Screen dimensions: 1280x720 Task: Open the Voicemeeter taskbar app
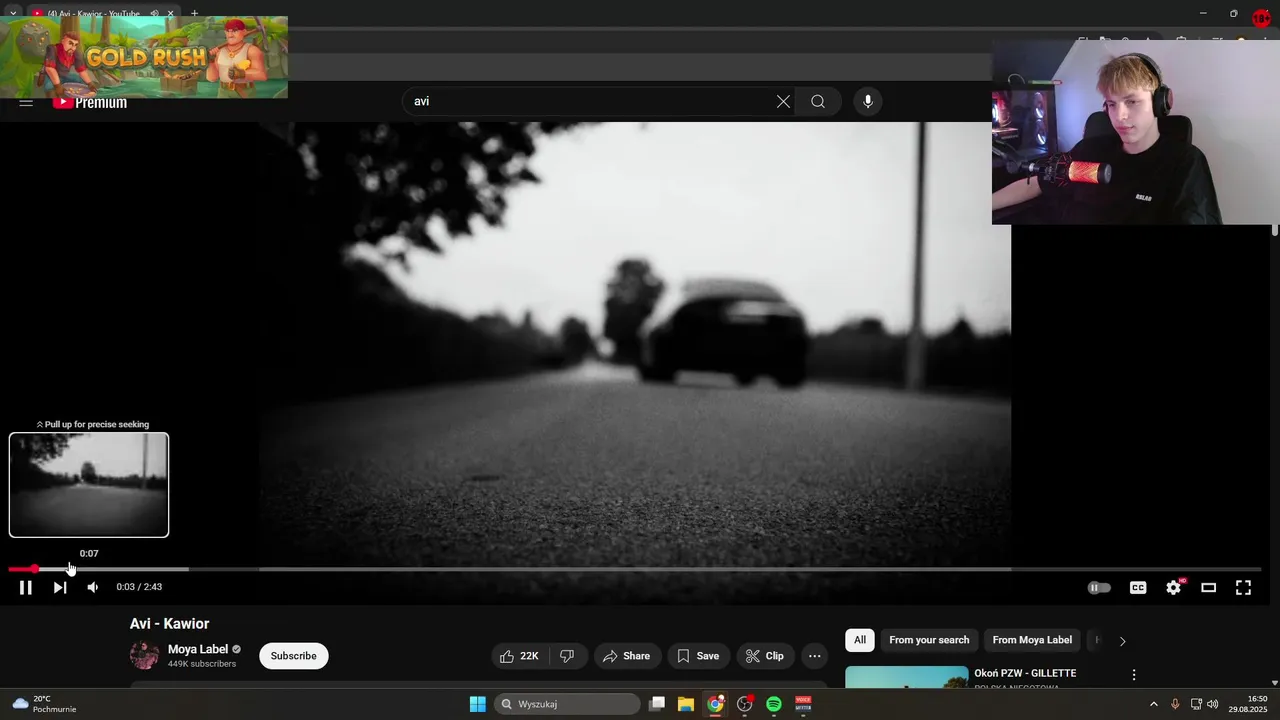tap(803, 704)
